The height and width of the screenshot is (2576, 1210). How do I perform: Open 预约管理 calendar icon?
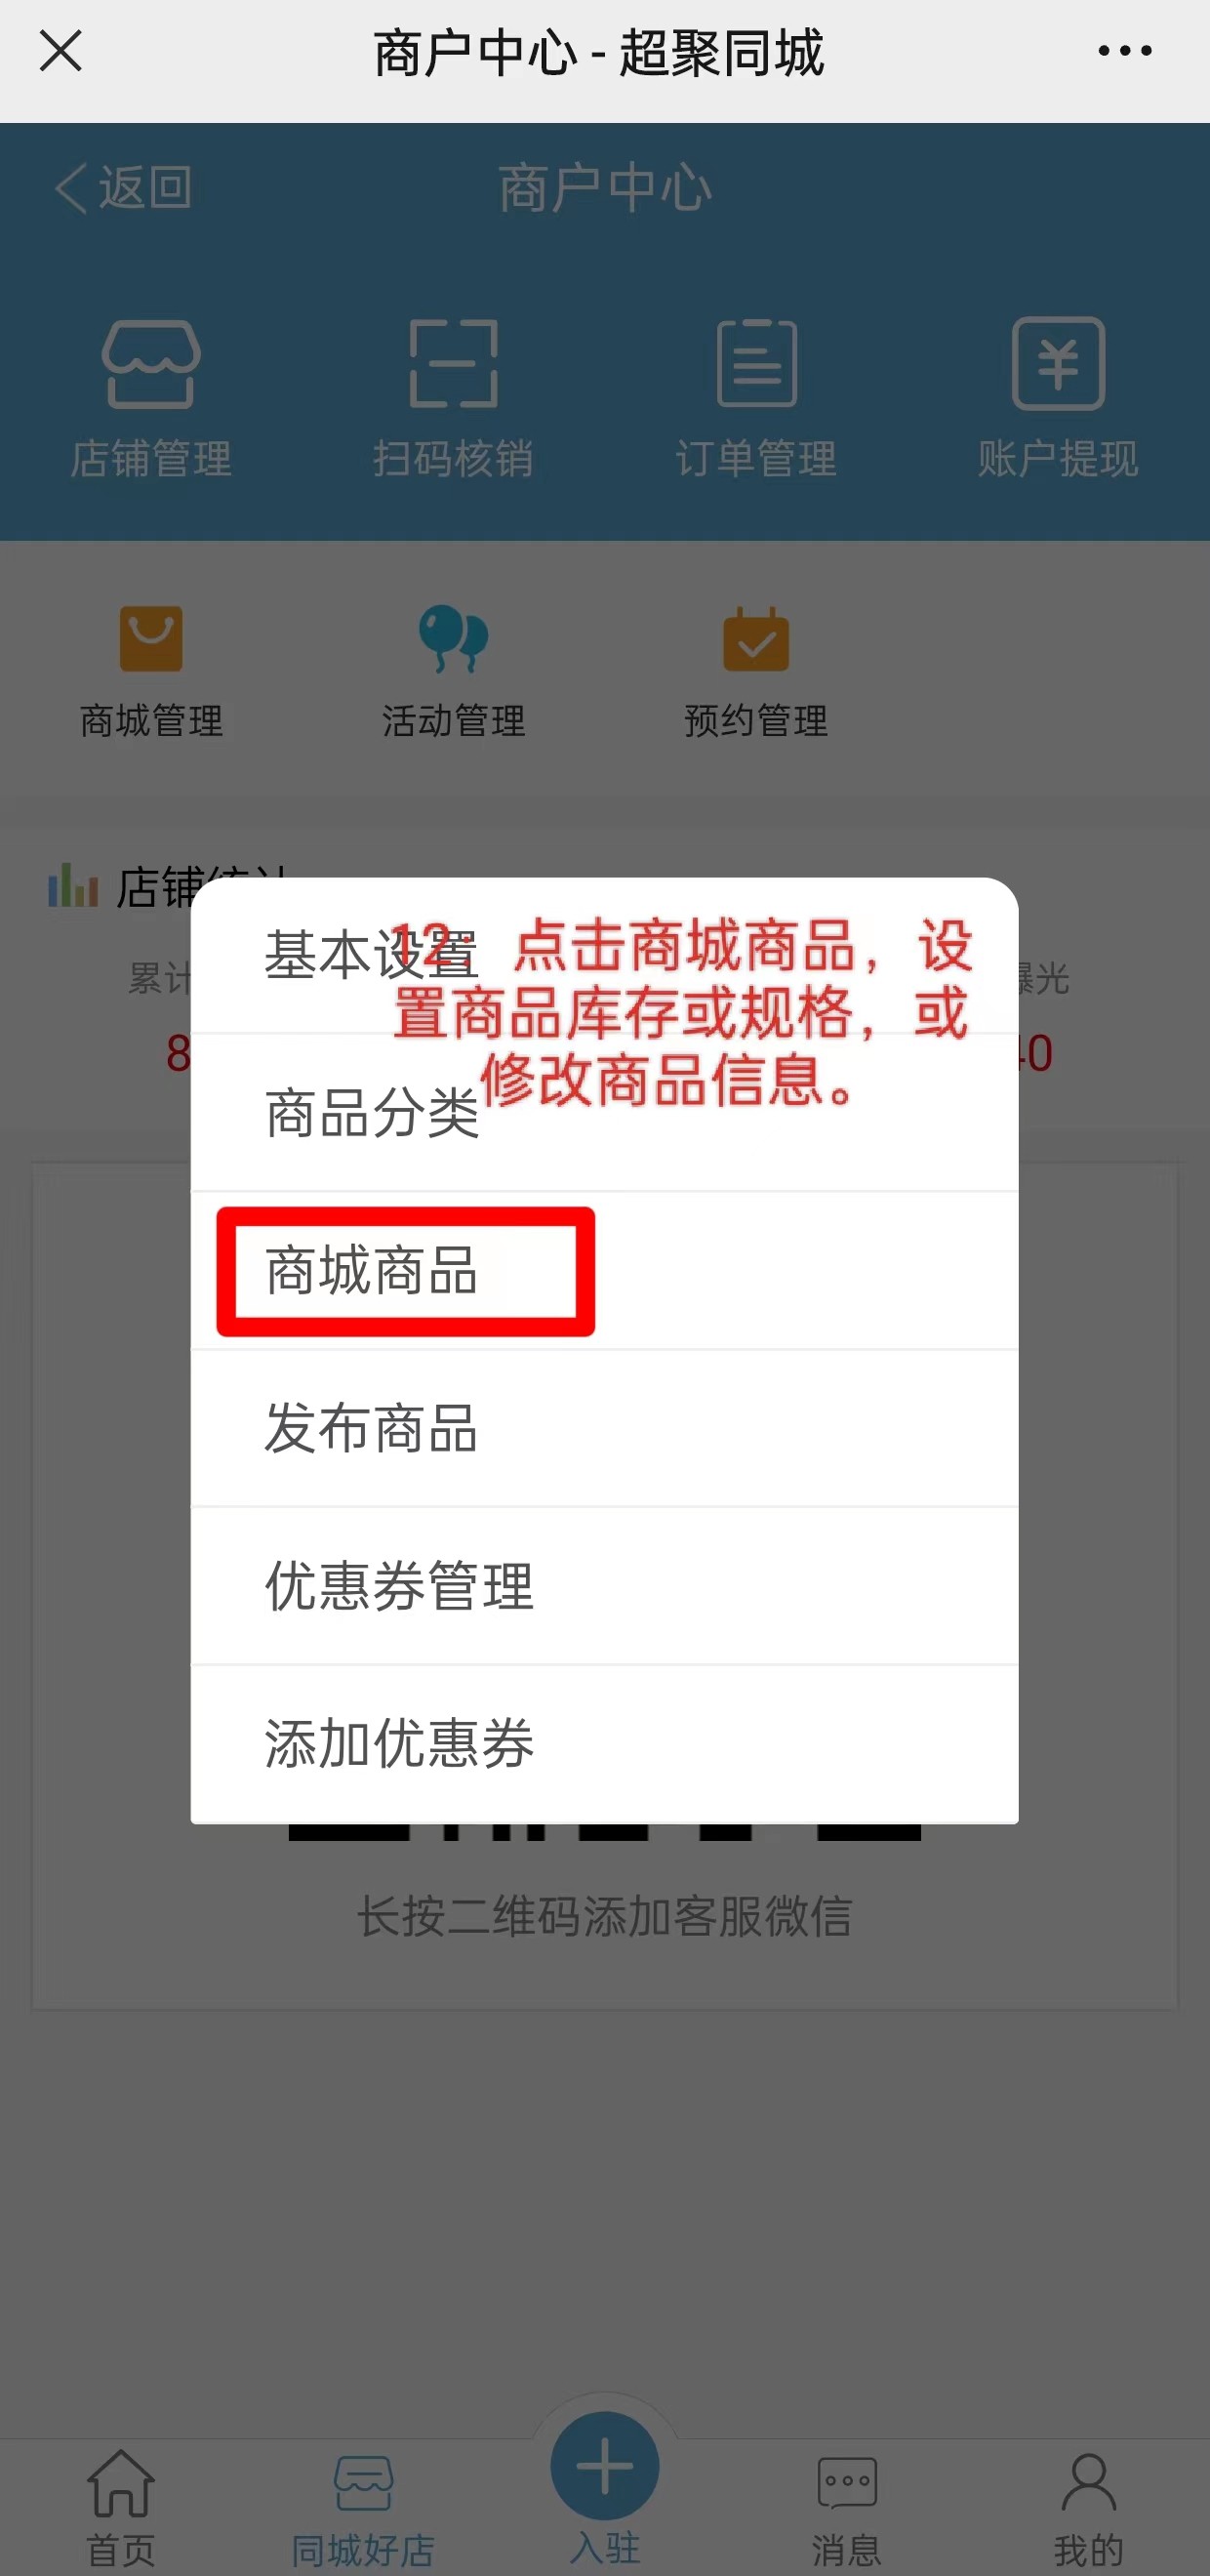tap(756, 639)
